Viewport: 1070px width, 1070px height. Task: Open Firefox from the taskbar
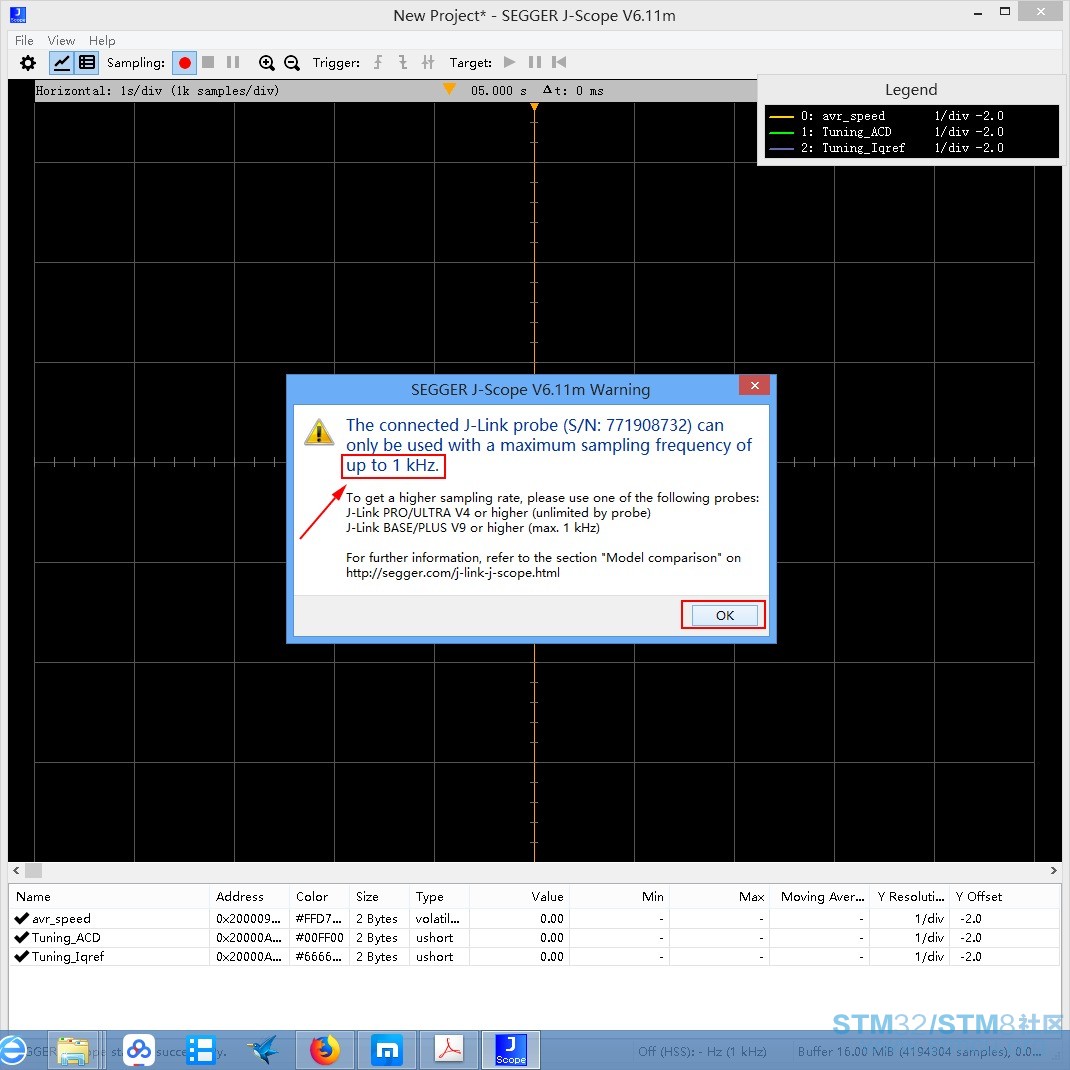[x=325, y=1050]
